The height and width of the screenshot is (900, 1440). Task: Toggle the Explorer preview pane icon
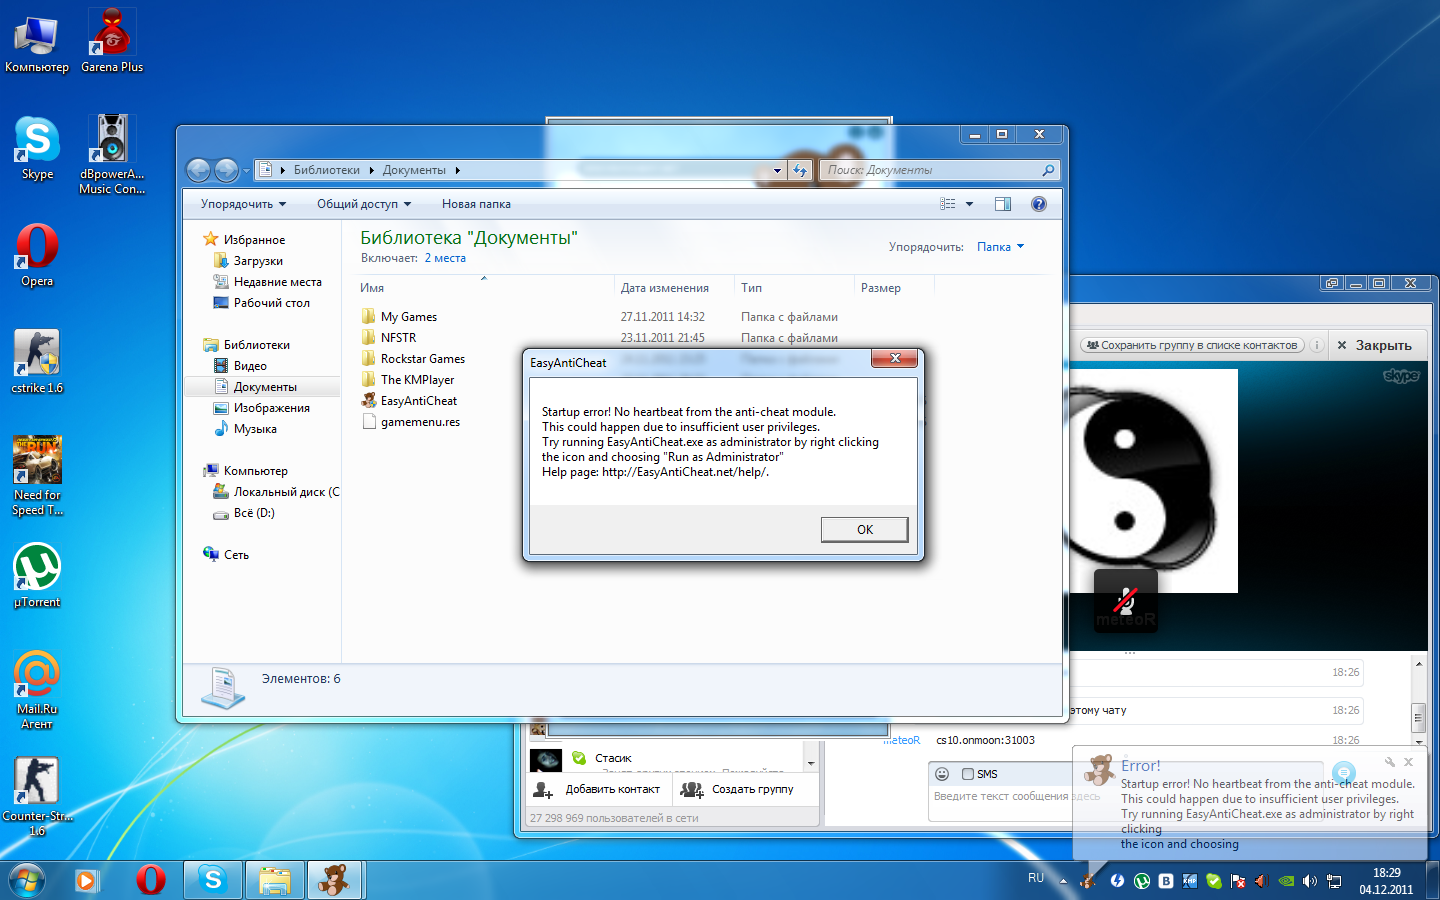coord(1003,204)
